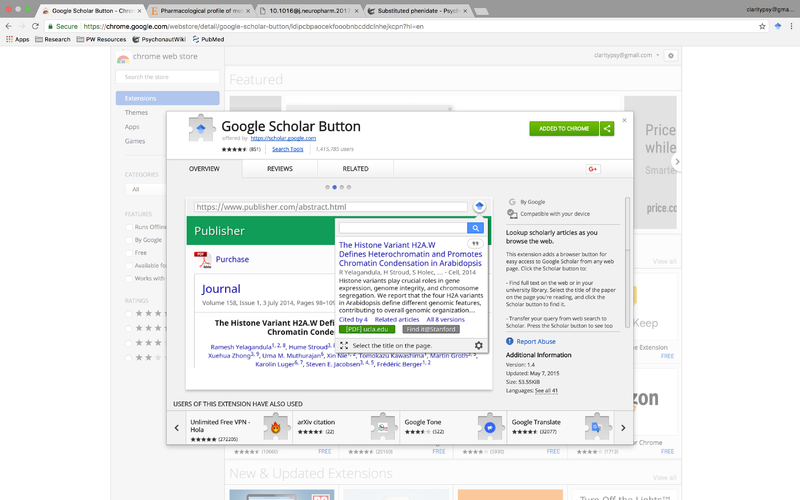Image resolution: width=800 pixels, height=500 pixels.
Task: Click the share icon beside Added to Chrome
Action: point(607,128)
